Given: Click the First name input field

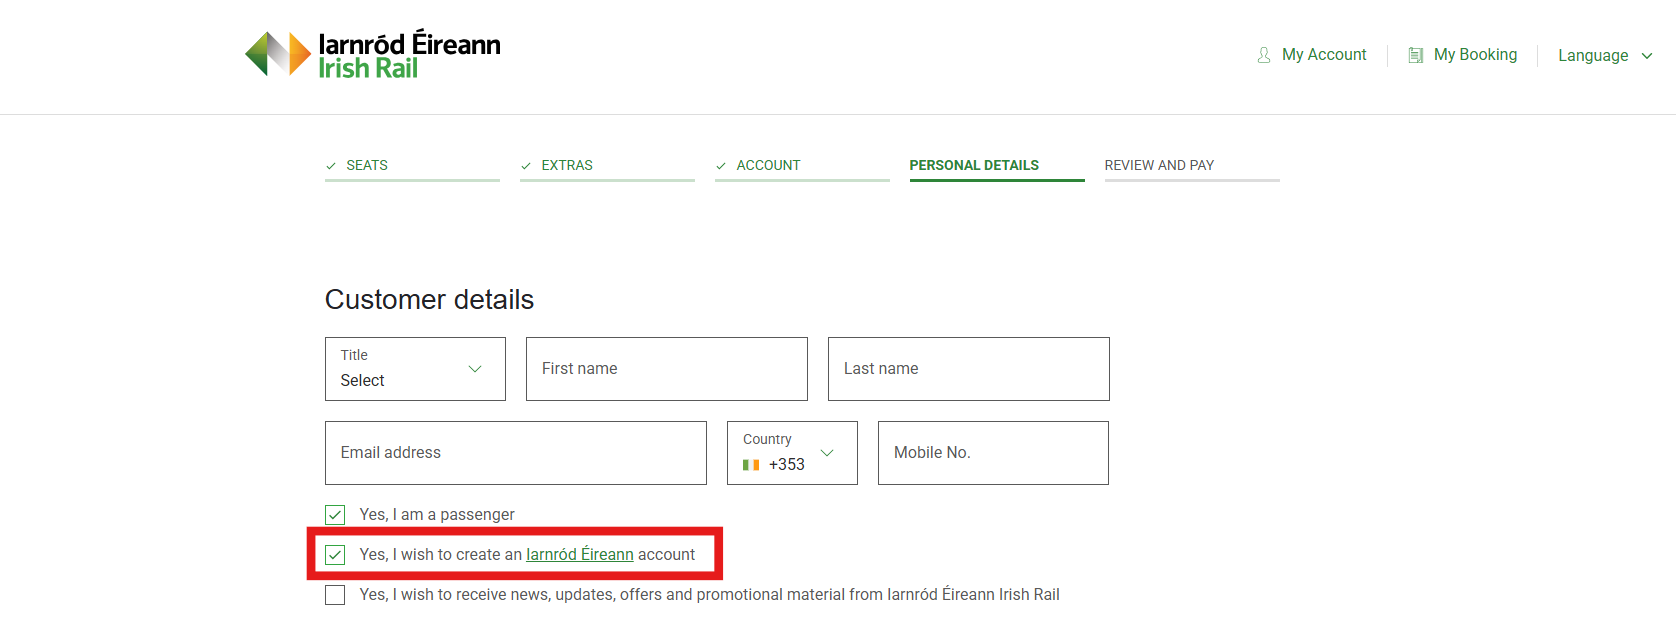Looking at the screenshot, I should pyautogui.click(x=666, y=369).
